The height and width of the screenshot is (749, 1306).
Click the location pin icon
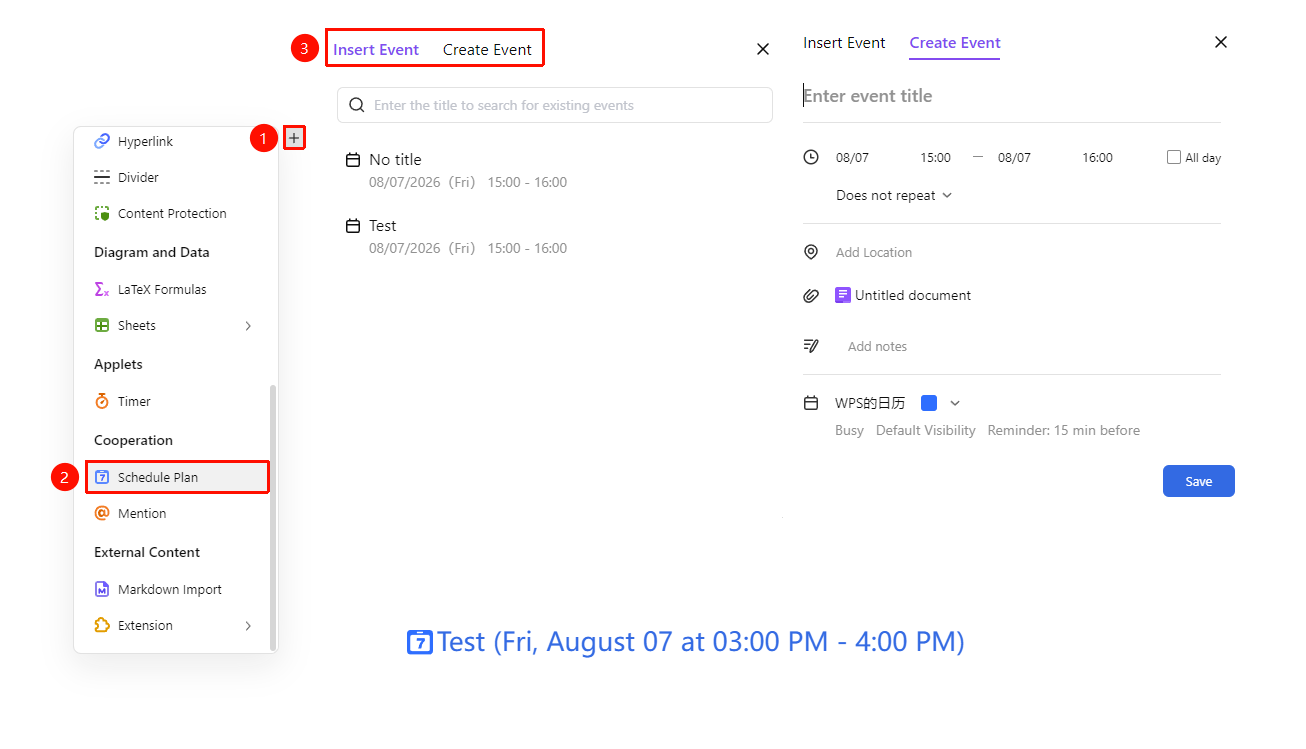click(811, 252)
